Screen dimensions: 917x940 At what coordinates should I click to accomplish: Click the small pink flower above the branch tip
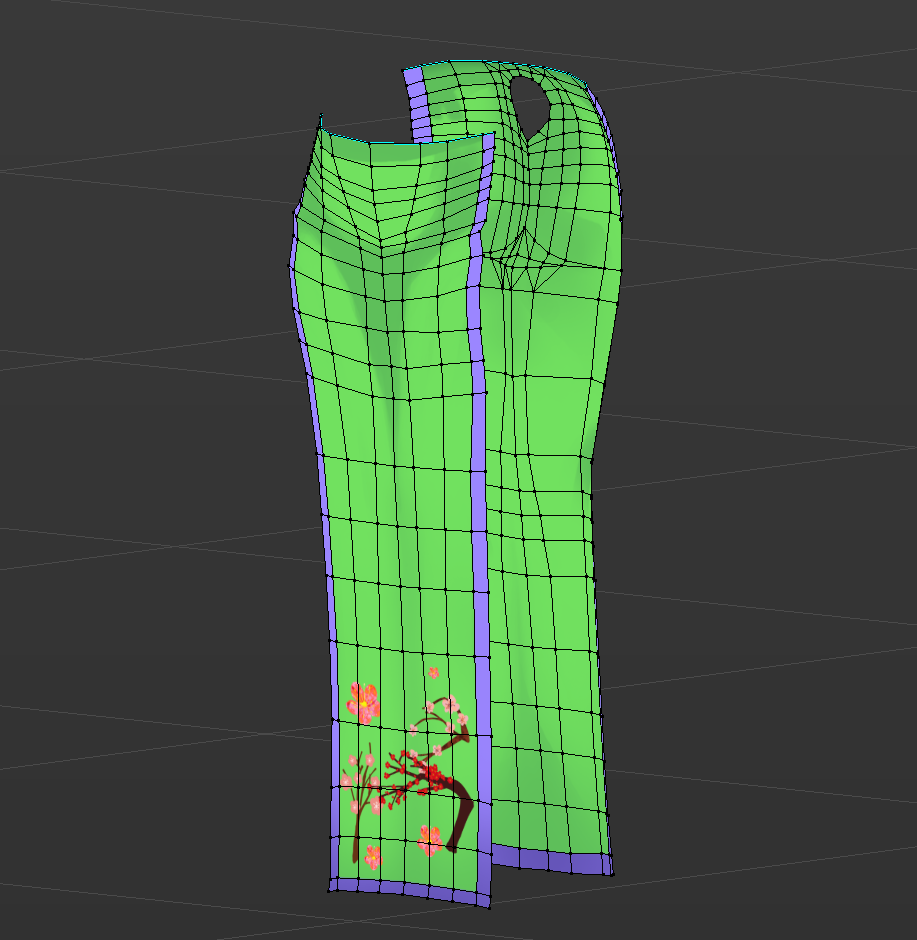(433, 673)
